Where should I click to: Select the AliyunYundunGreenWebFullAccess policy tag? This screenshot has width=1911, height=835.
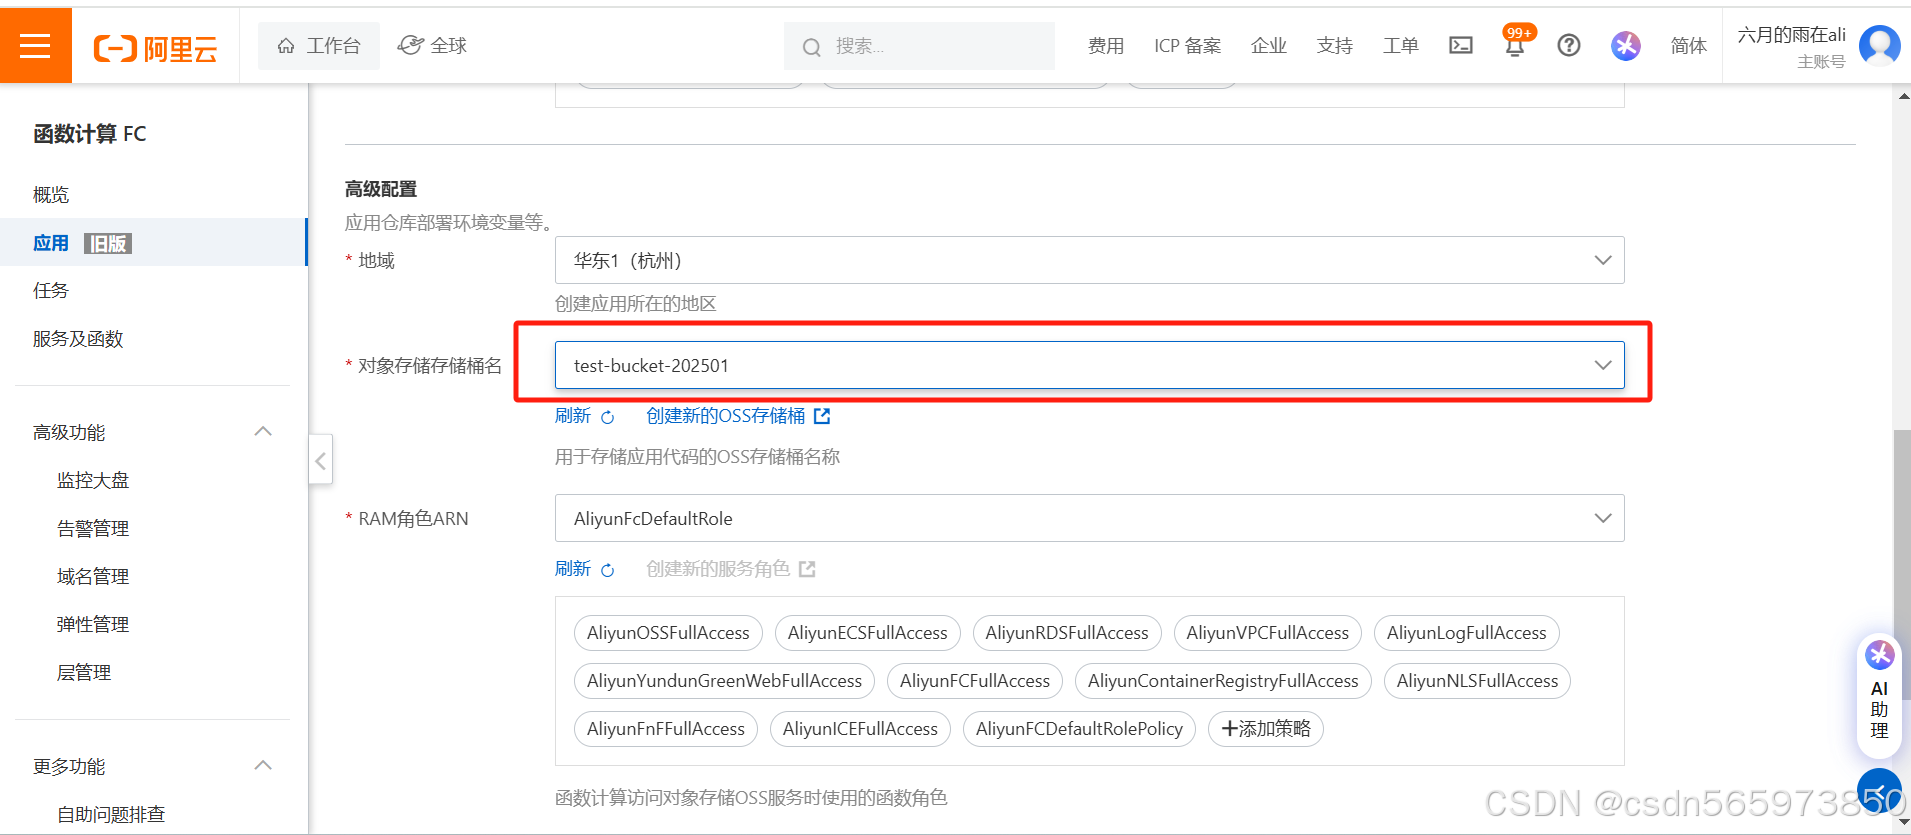pos(724,681)
